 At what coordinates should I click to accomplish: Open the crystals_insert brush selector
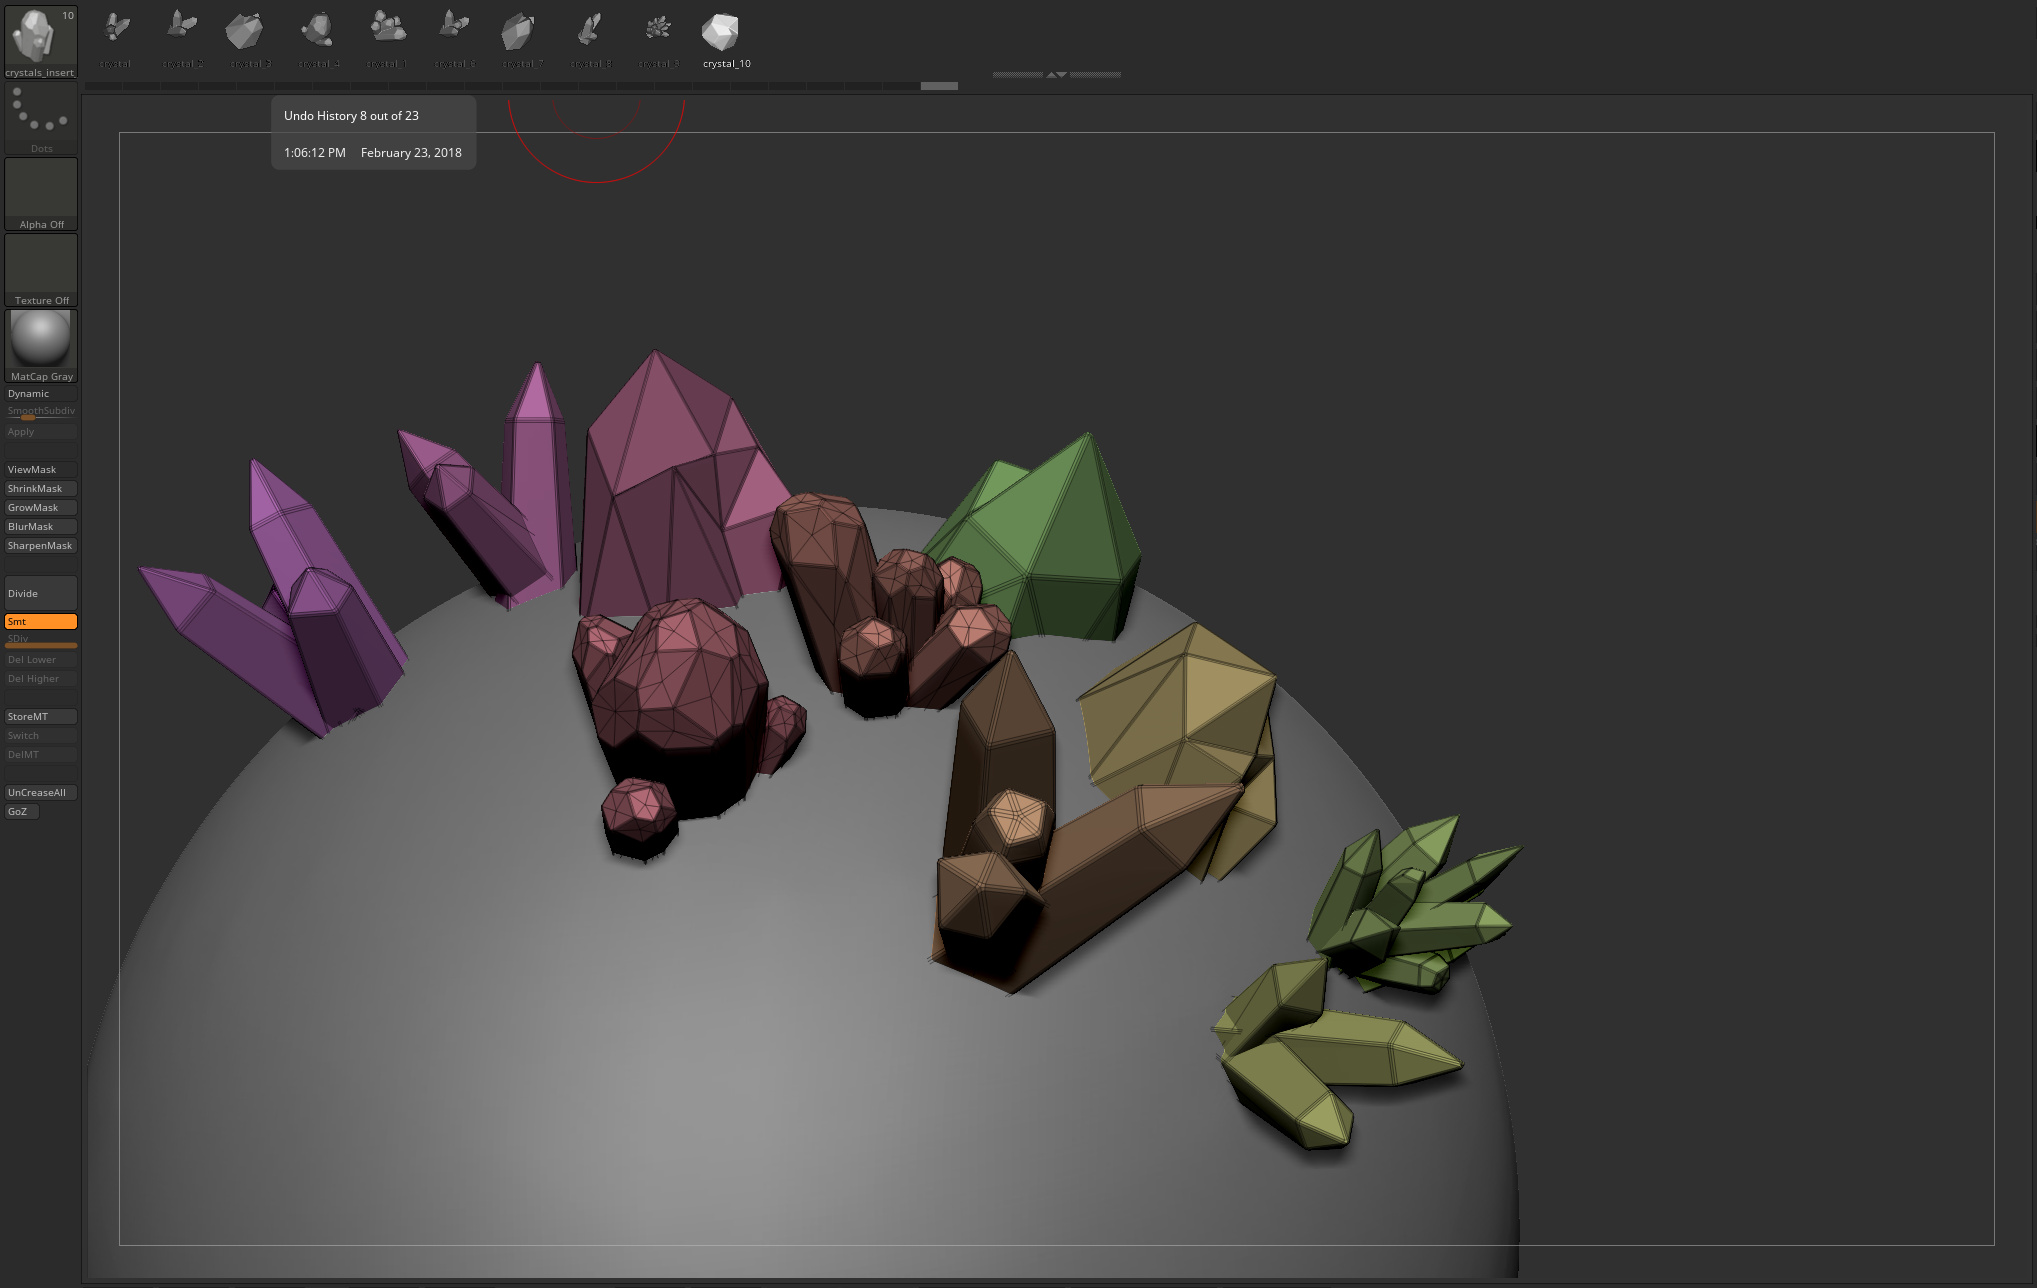40,40
